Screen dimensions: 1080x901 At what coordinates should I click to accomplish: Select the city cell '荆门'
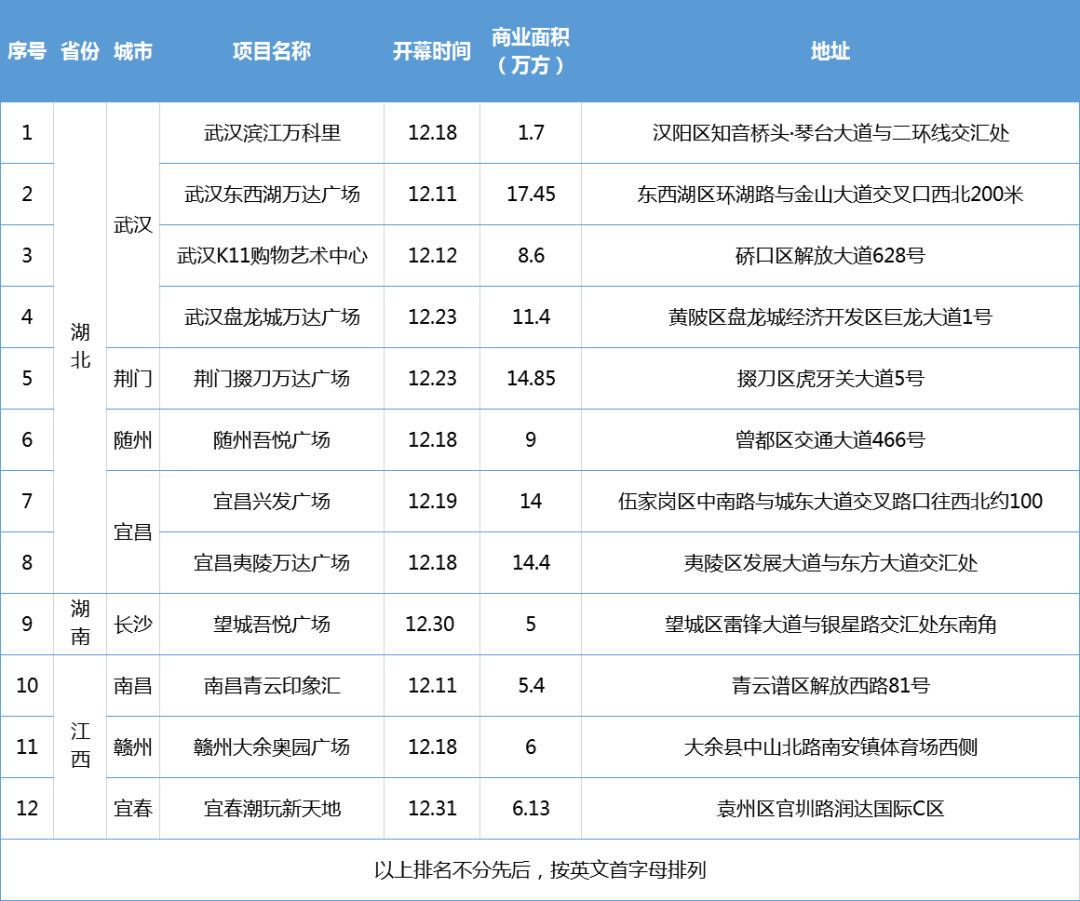tap(133, 378)
